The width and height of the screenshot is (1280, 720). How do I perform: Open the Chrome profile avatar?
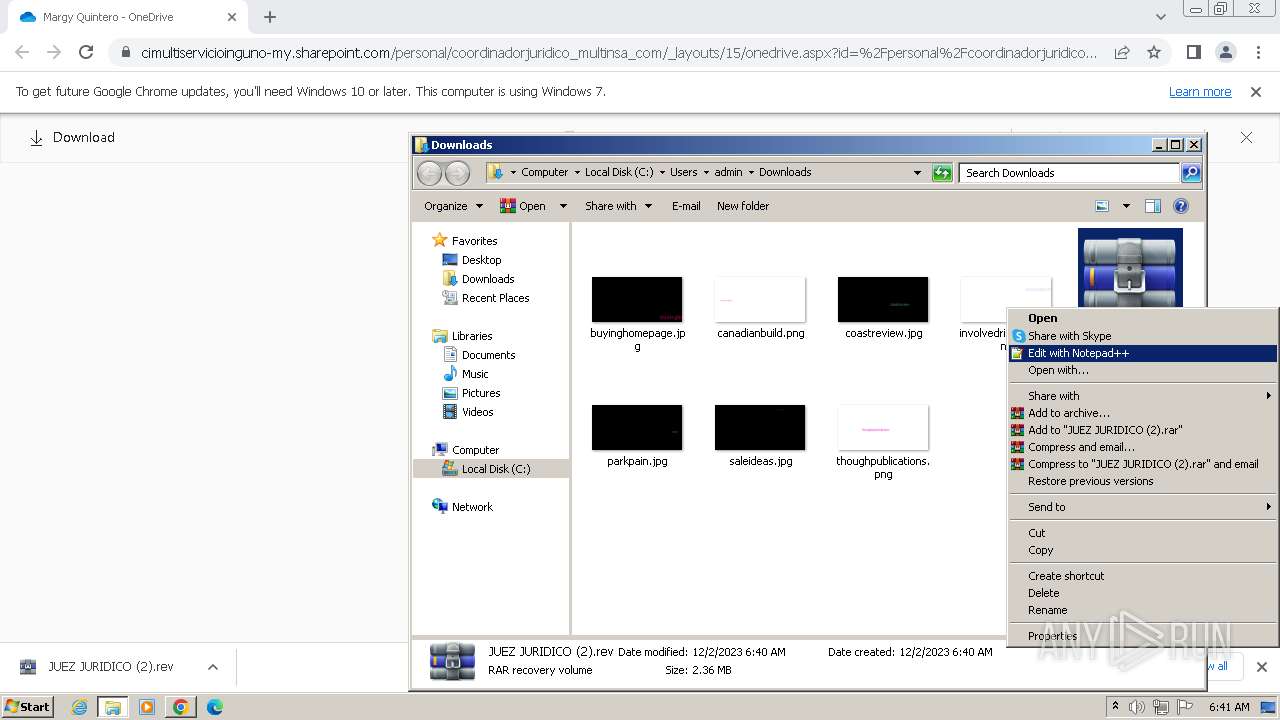pos(1226,52)
